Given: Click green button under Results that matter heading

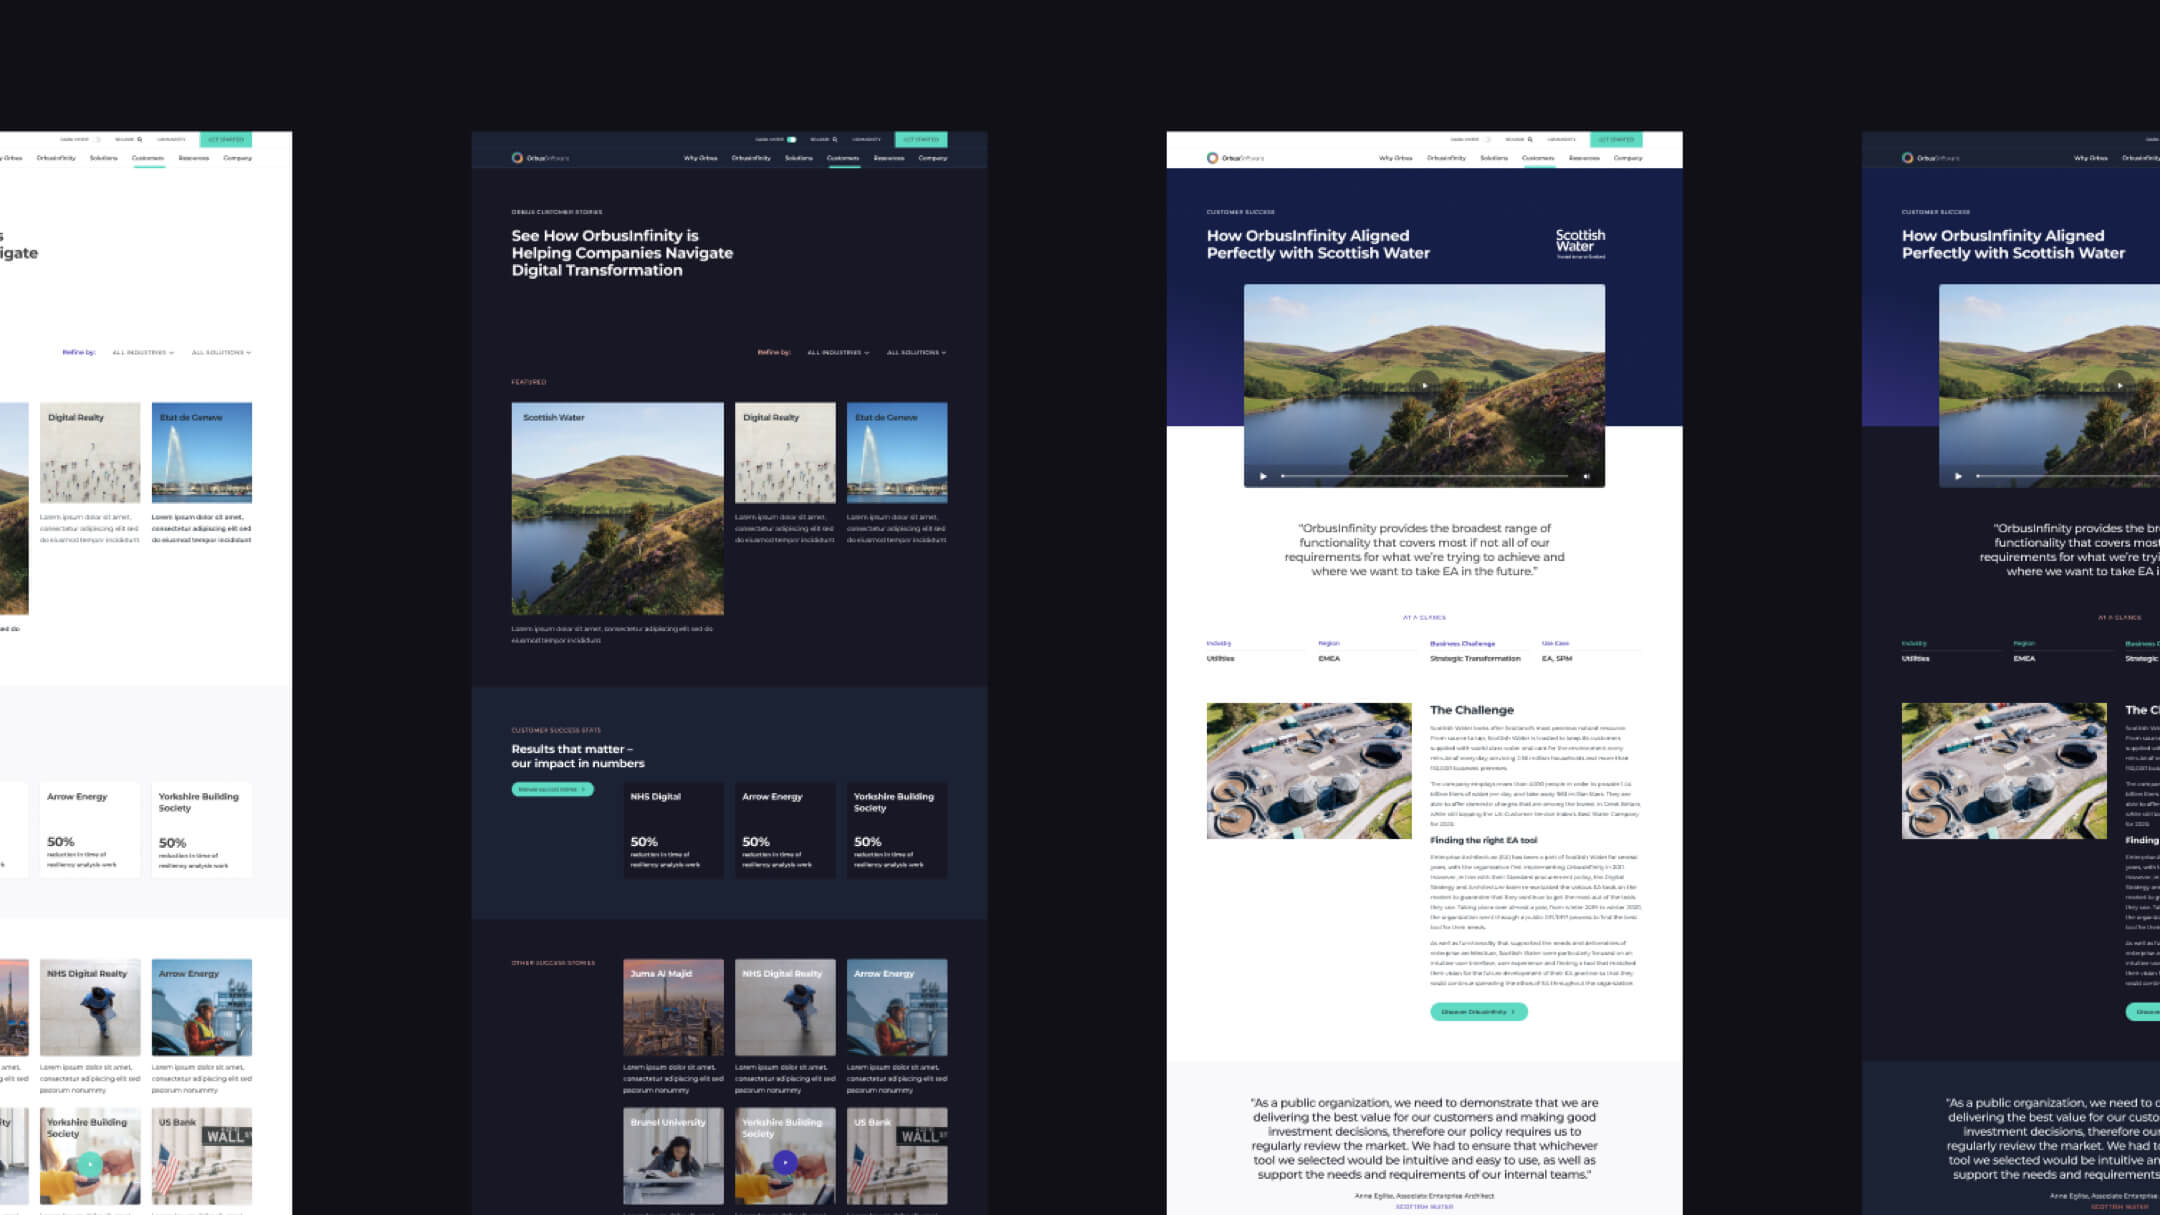Looking at the screenshot, I should (552, 789).
